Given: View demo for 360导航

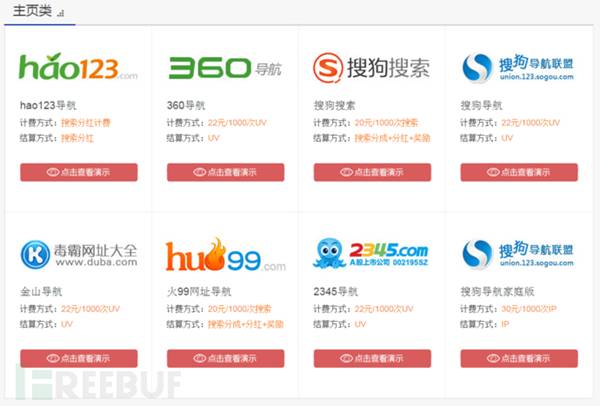Looking at the screenshot, I should (225, 172).
